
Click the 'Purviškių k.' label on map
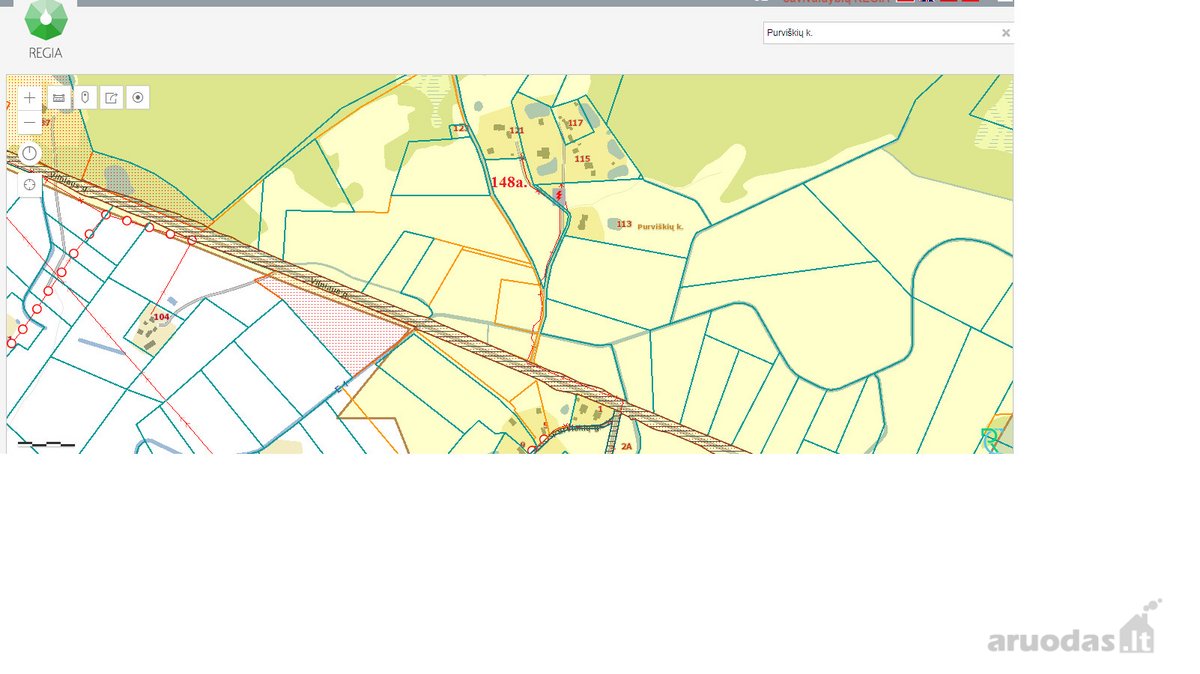660,227
